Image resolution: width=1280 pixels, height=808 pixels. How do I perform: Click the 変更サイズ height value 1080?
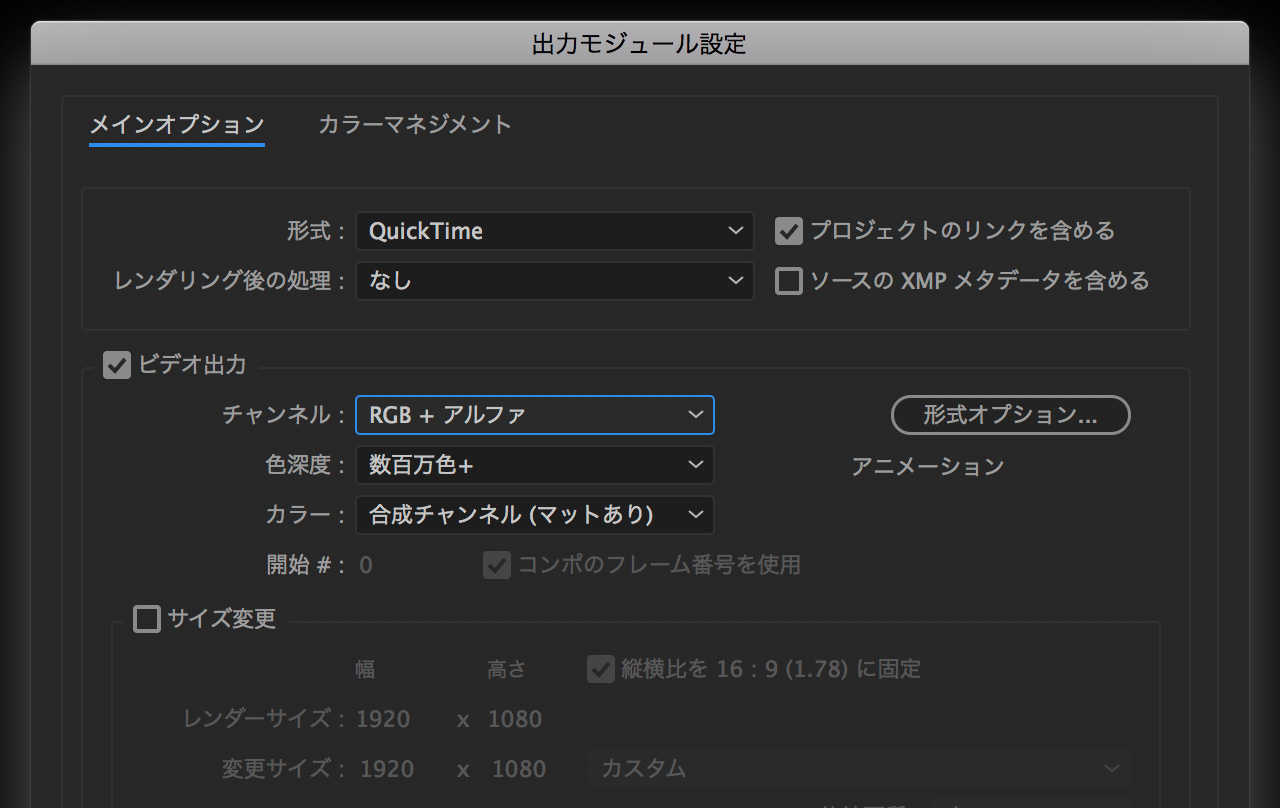[518, 769]
